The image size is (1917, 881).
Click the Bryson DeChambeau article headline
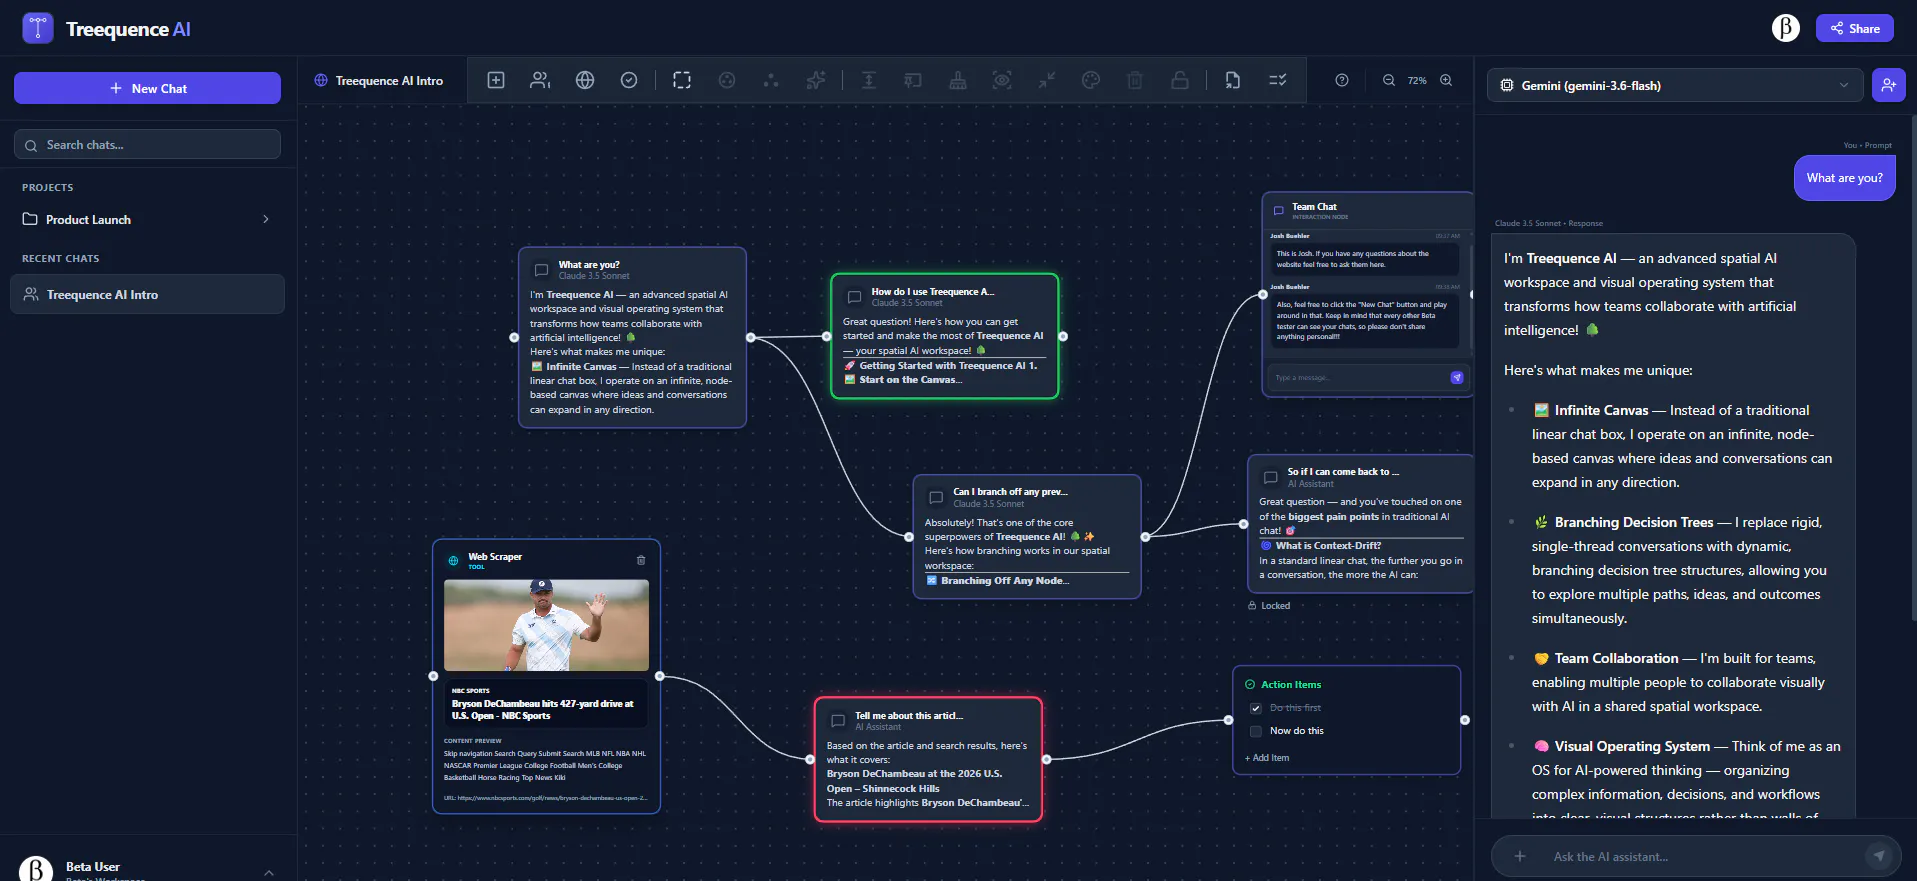(542, 710)
